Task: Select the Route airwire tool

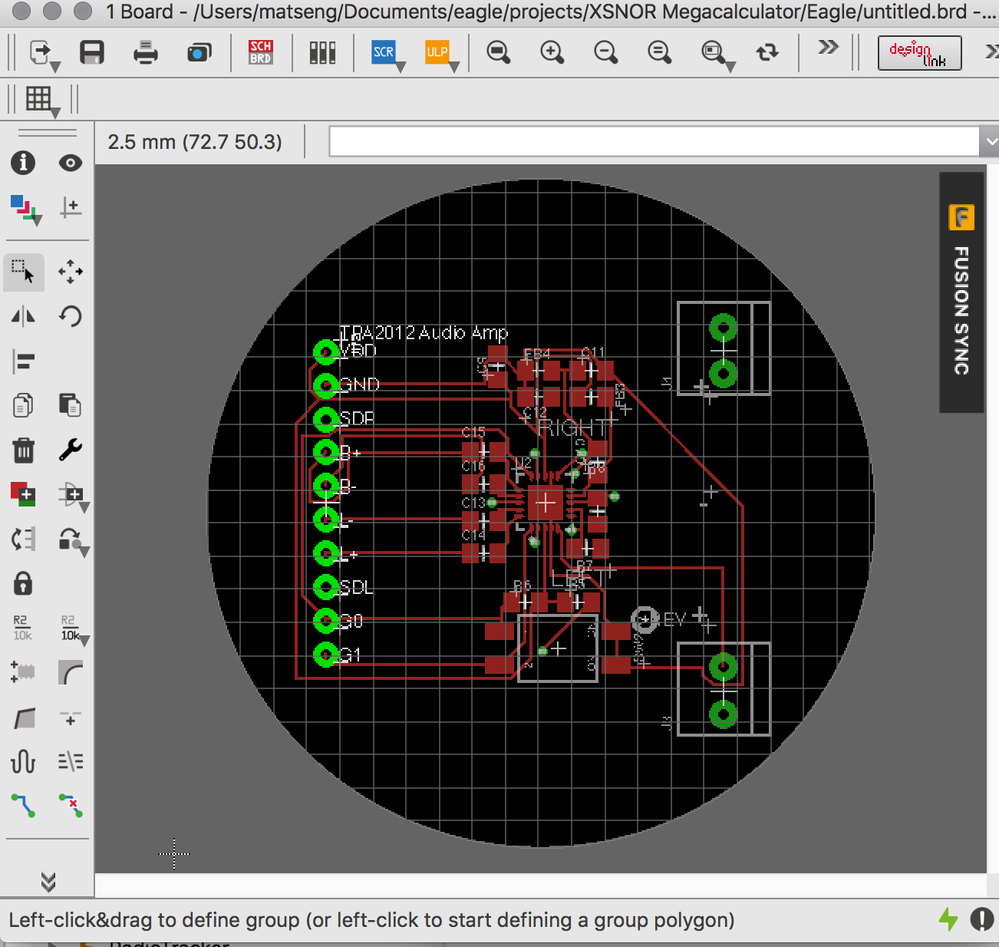Action: pos(23,806)
